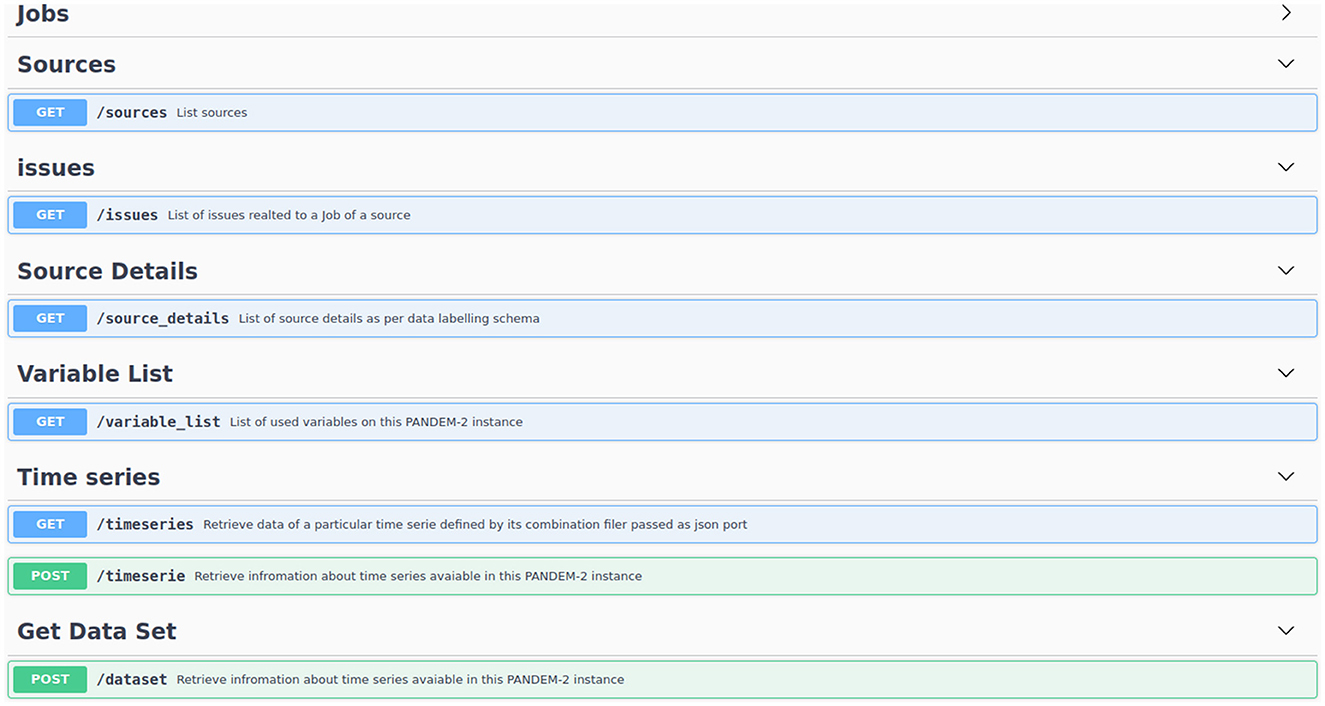Collapse the Source Details section chevron
1325x706 pixels.
click(x=1286, y=270)
